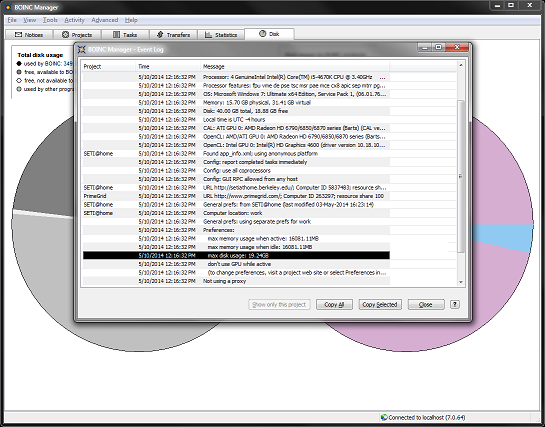
Task: Click the connection status globe icon
Action: [x=384, y=417]
